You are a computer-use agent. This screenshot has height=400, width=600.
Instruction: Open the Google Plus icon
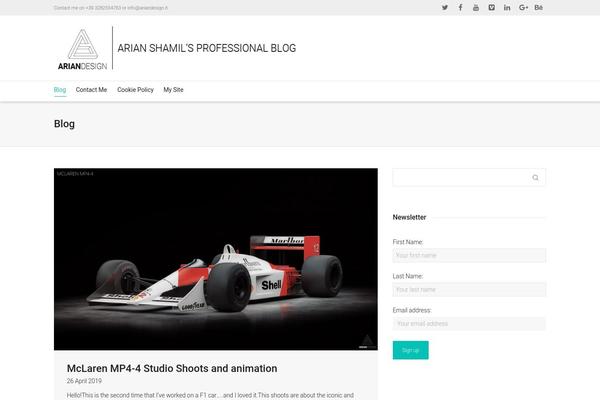tap(523, 7)
